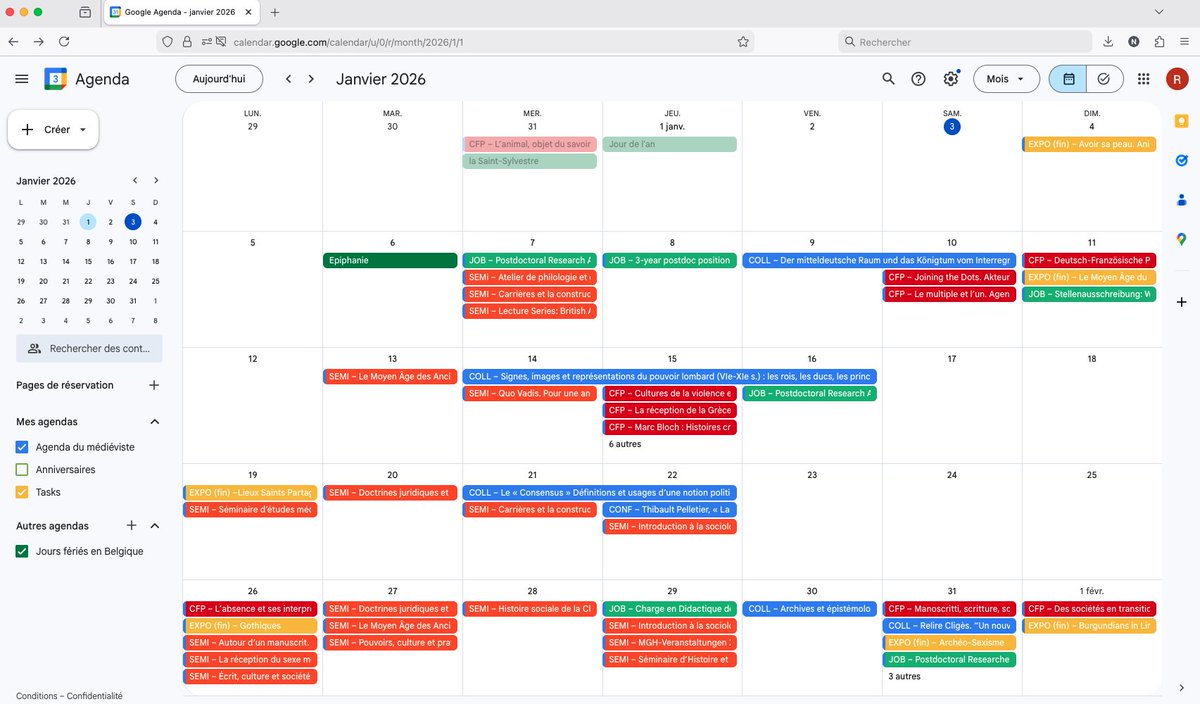The height and width of the screenshot is (704, 1200).
Task: Mini calendar next month arrow
Action: tap(156, 180)
